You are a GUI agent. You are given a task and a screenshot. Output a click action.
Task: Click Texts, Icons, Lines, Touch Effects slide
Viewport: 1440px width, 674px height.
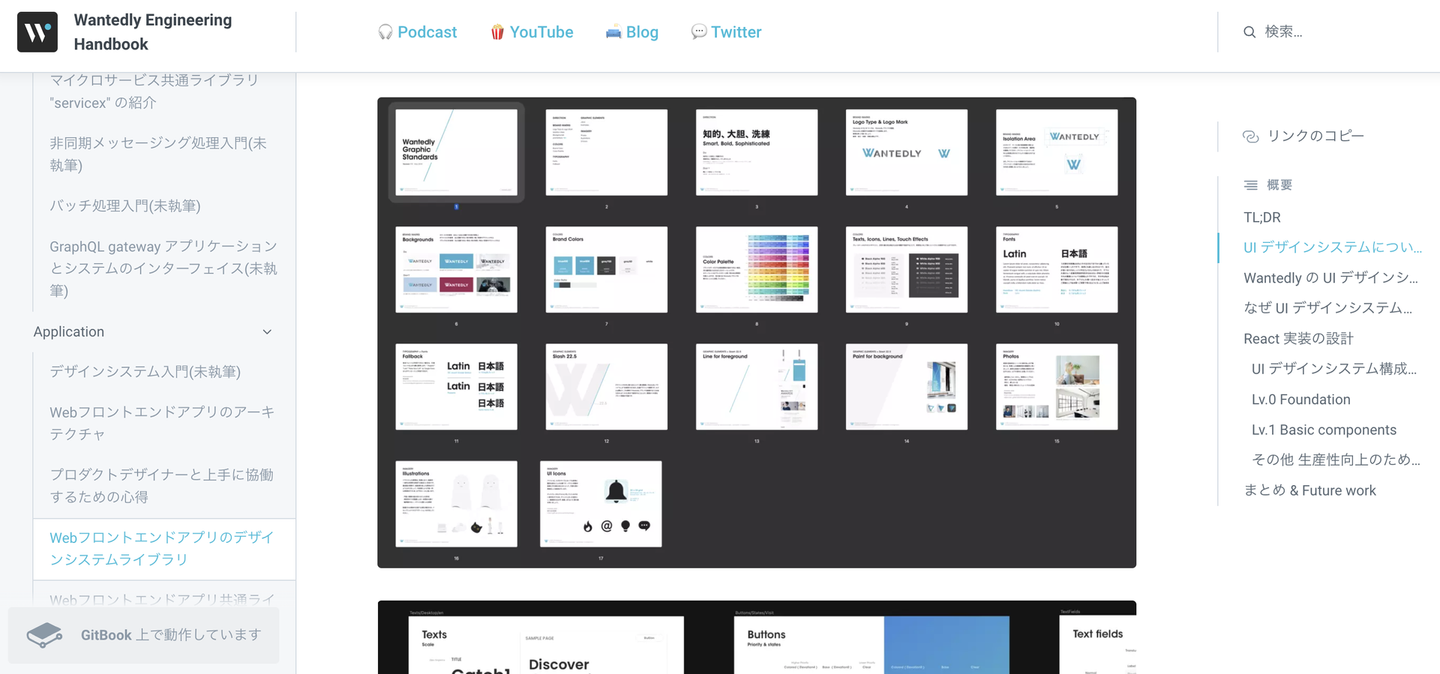click(x=907, y=269)
